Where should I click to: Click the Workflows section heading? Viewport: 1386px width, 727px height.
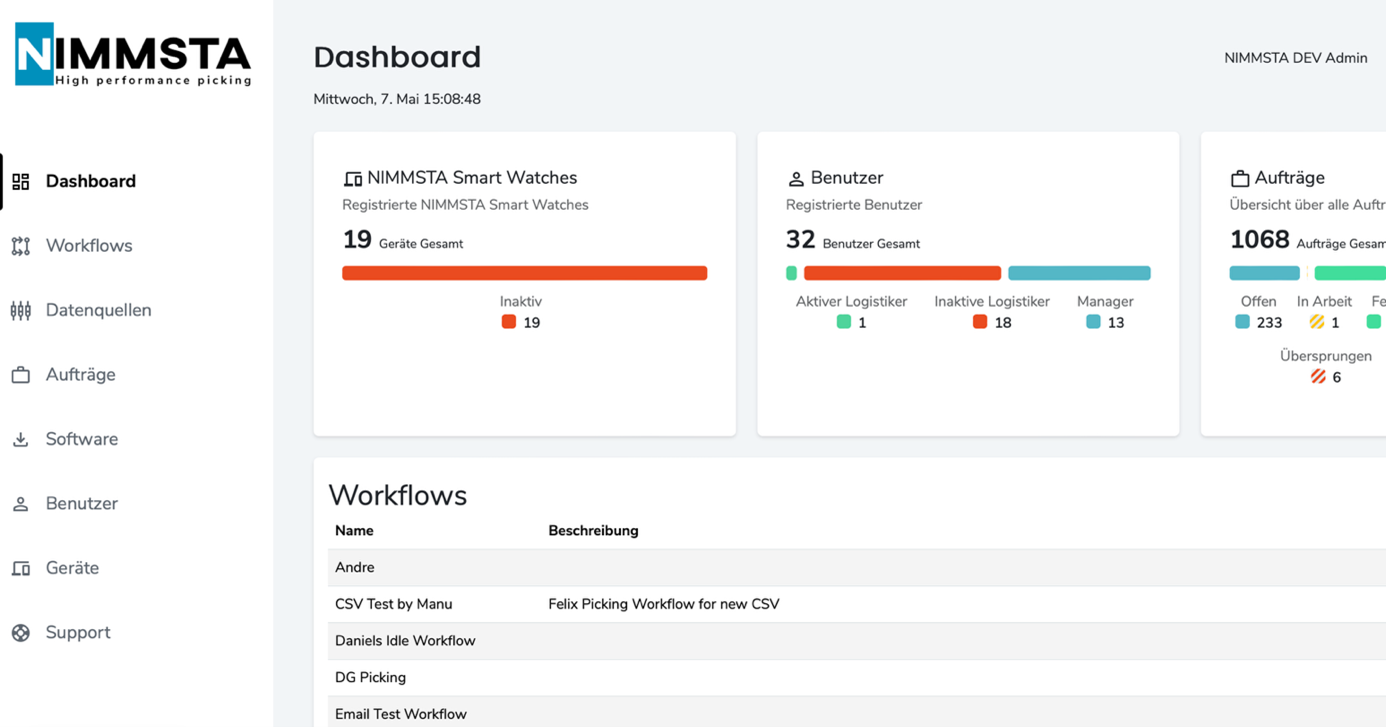pyautogui.click(x=398, y=495)
